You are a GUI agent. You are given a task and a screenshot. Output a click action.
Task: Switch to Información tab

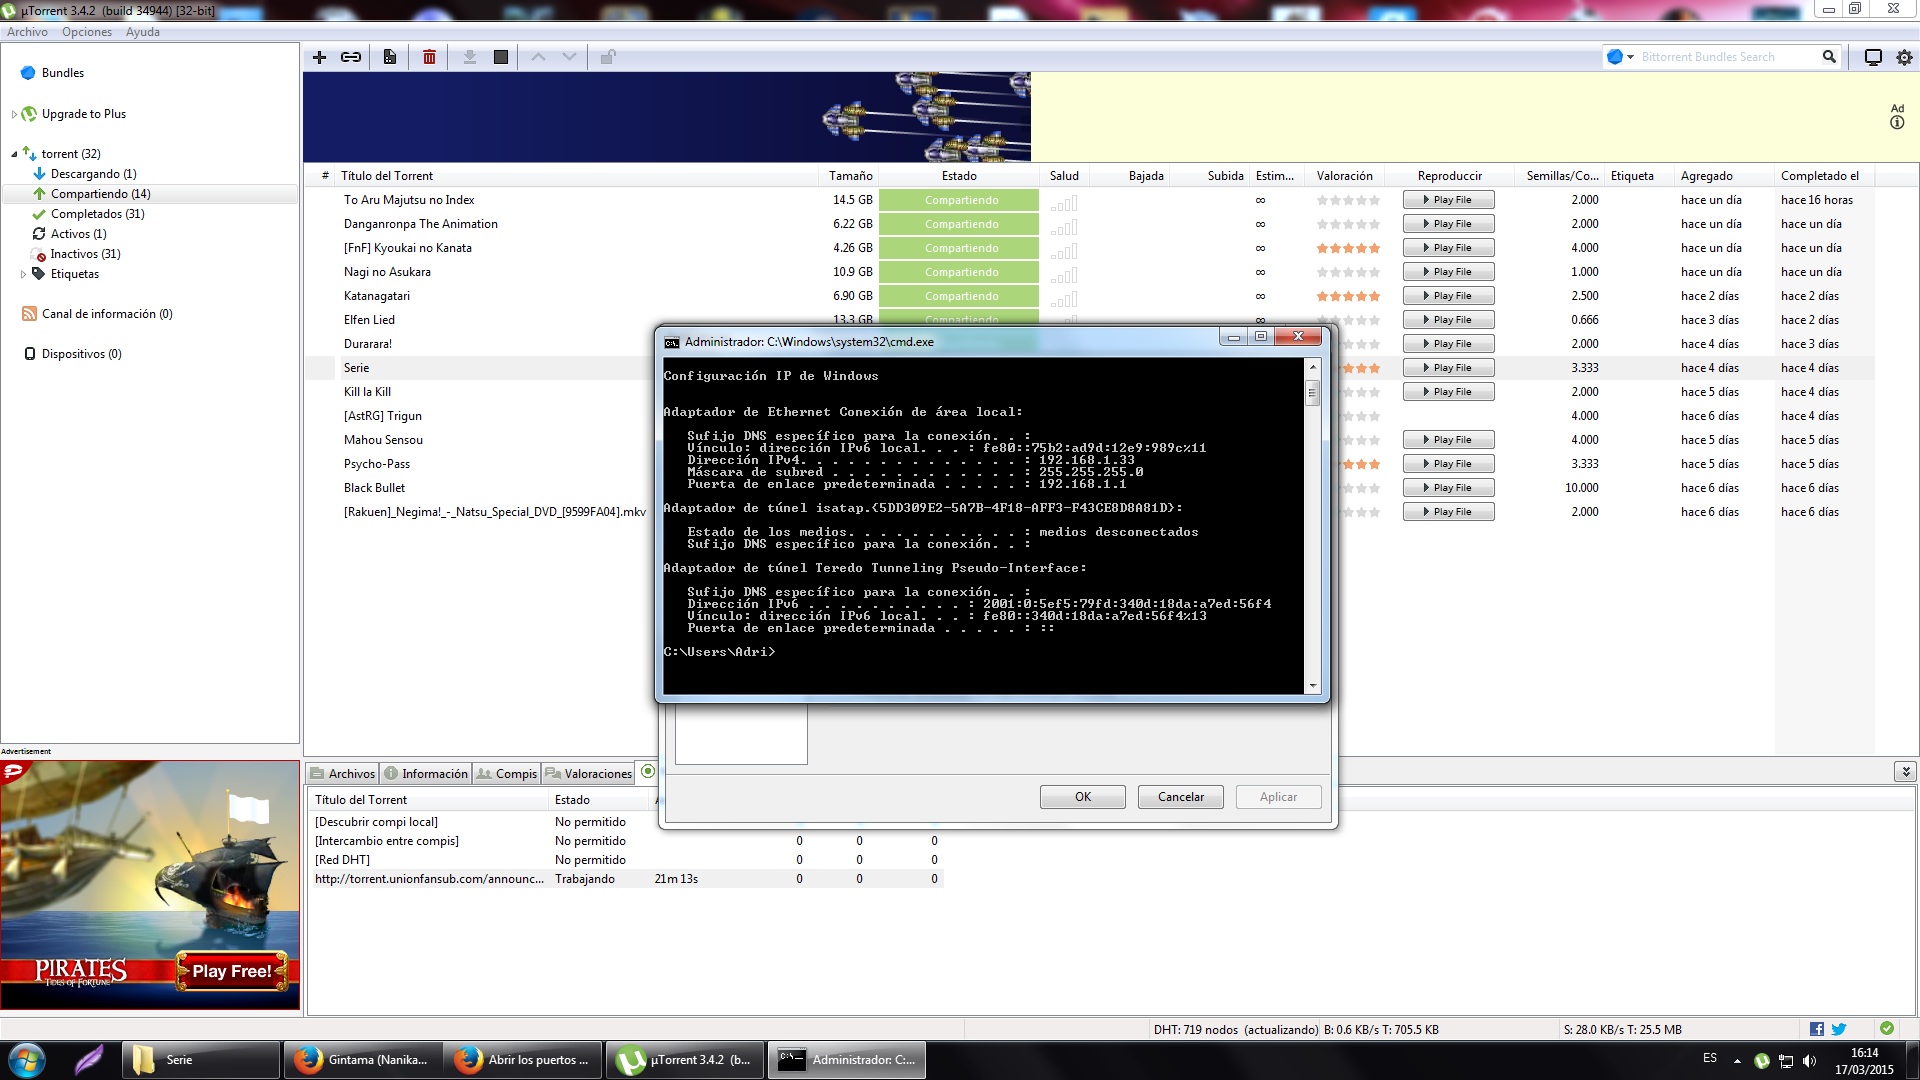click(426, 773)
